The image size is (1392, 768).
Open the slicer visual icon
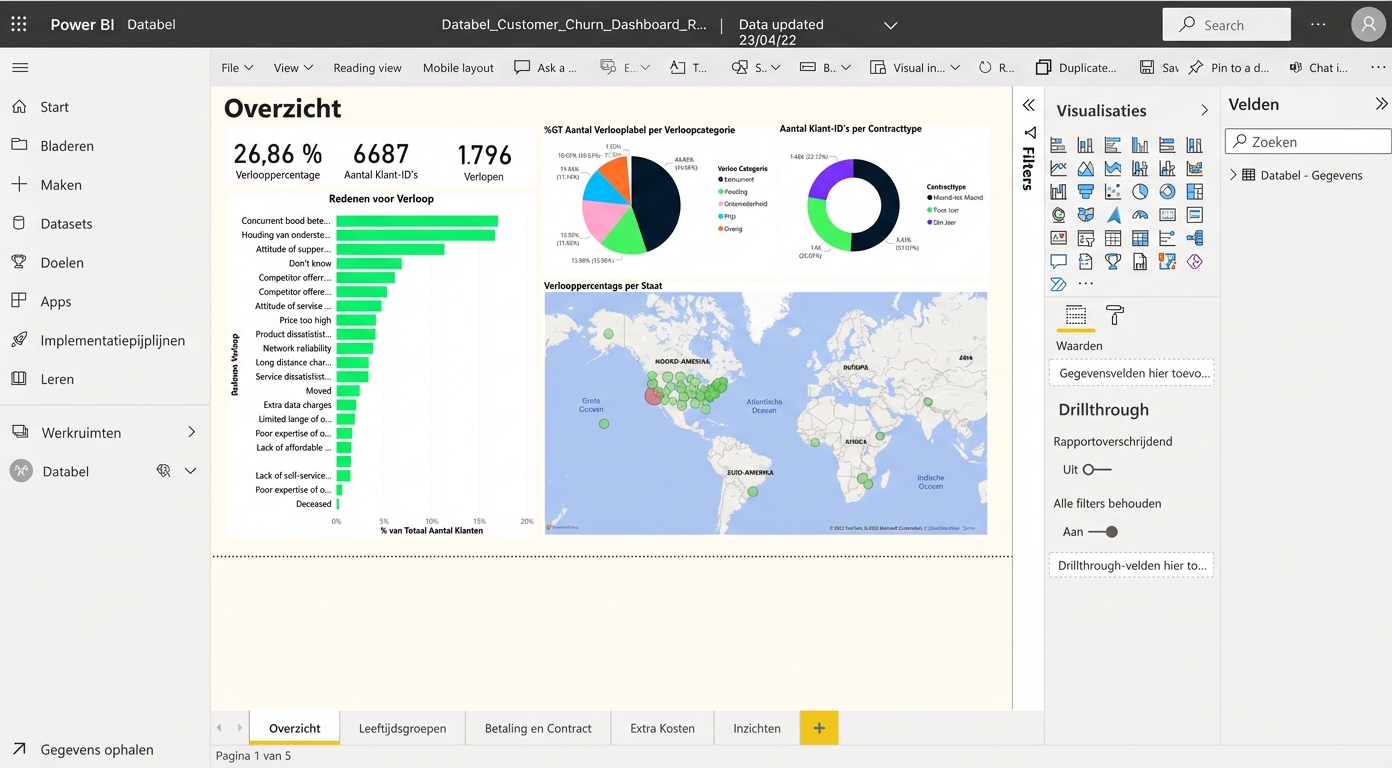click(x=1085, y=237)
